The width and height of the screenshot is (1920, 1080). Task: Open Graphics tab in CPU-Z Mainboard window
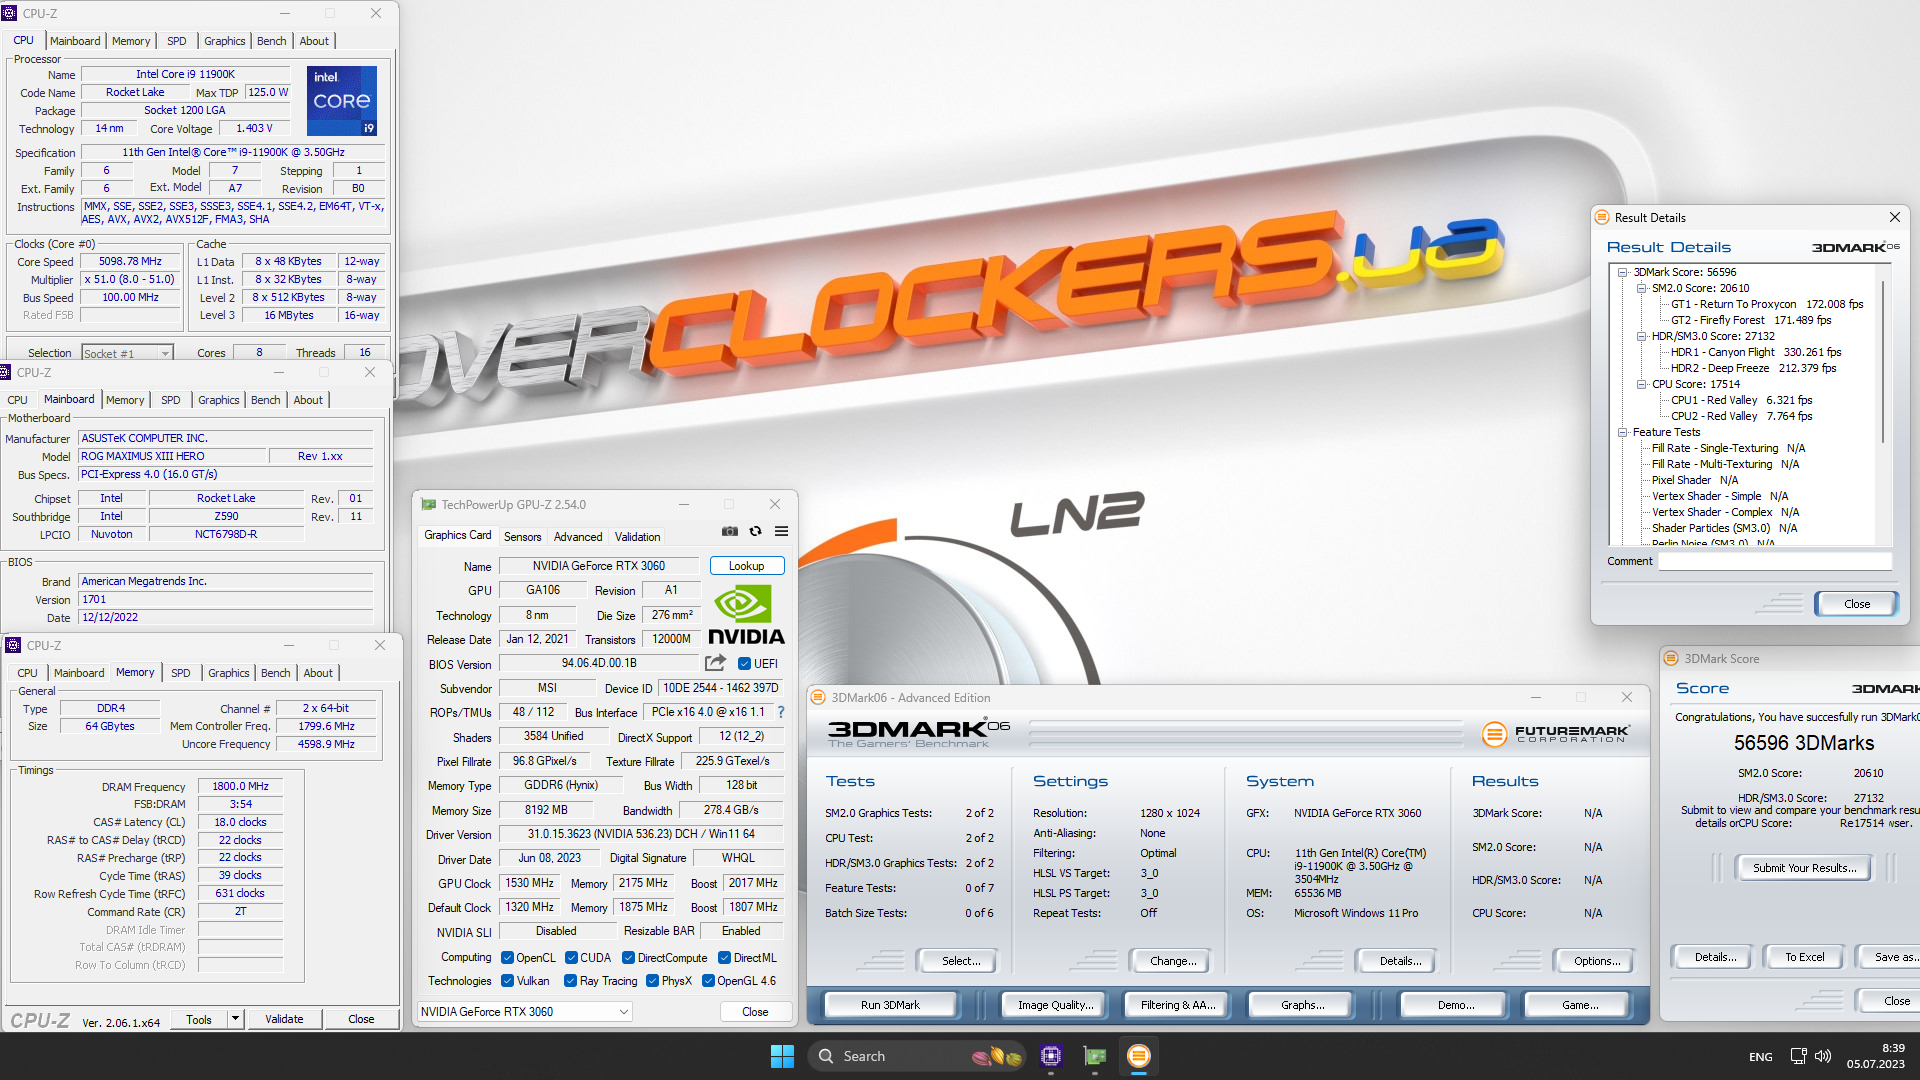click(x=218, y=400)
